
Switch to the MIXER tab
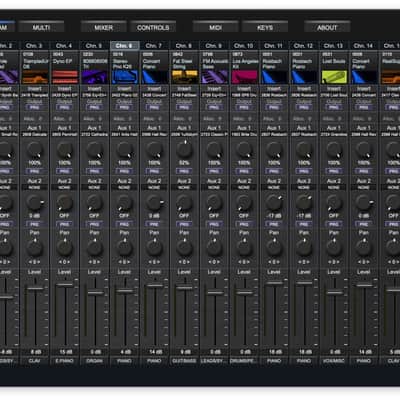pyautogui.click(x=104, y=27)
